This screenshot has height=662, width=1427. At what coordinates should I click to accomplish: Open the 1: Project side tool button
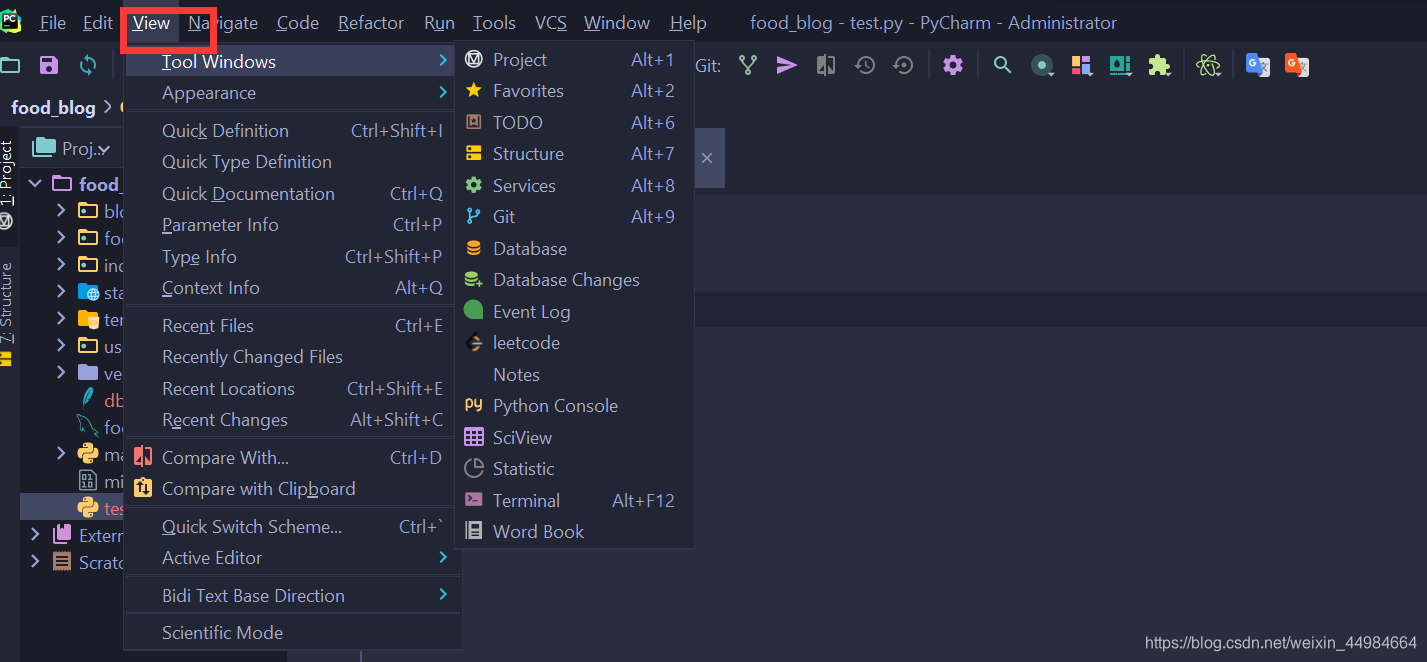coord(7,185)
